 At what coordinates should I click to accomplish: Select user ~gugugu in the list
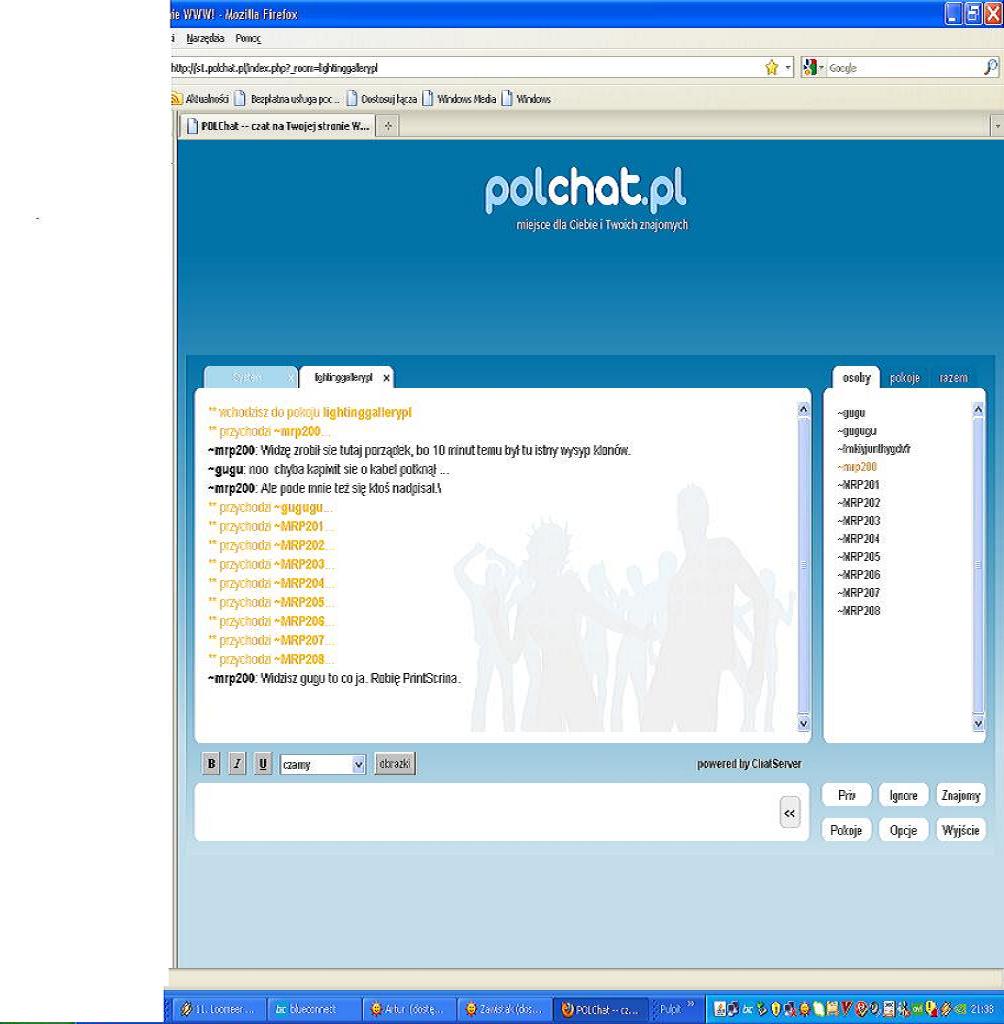tap(857, 431)
